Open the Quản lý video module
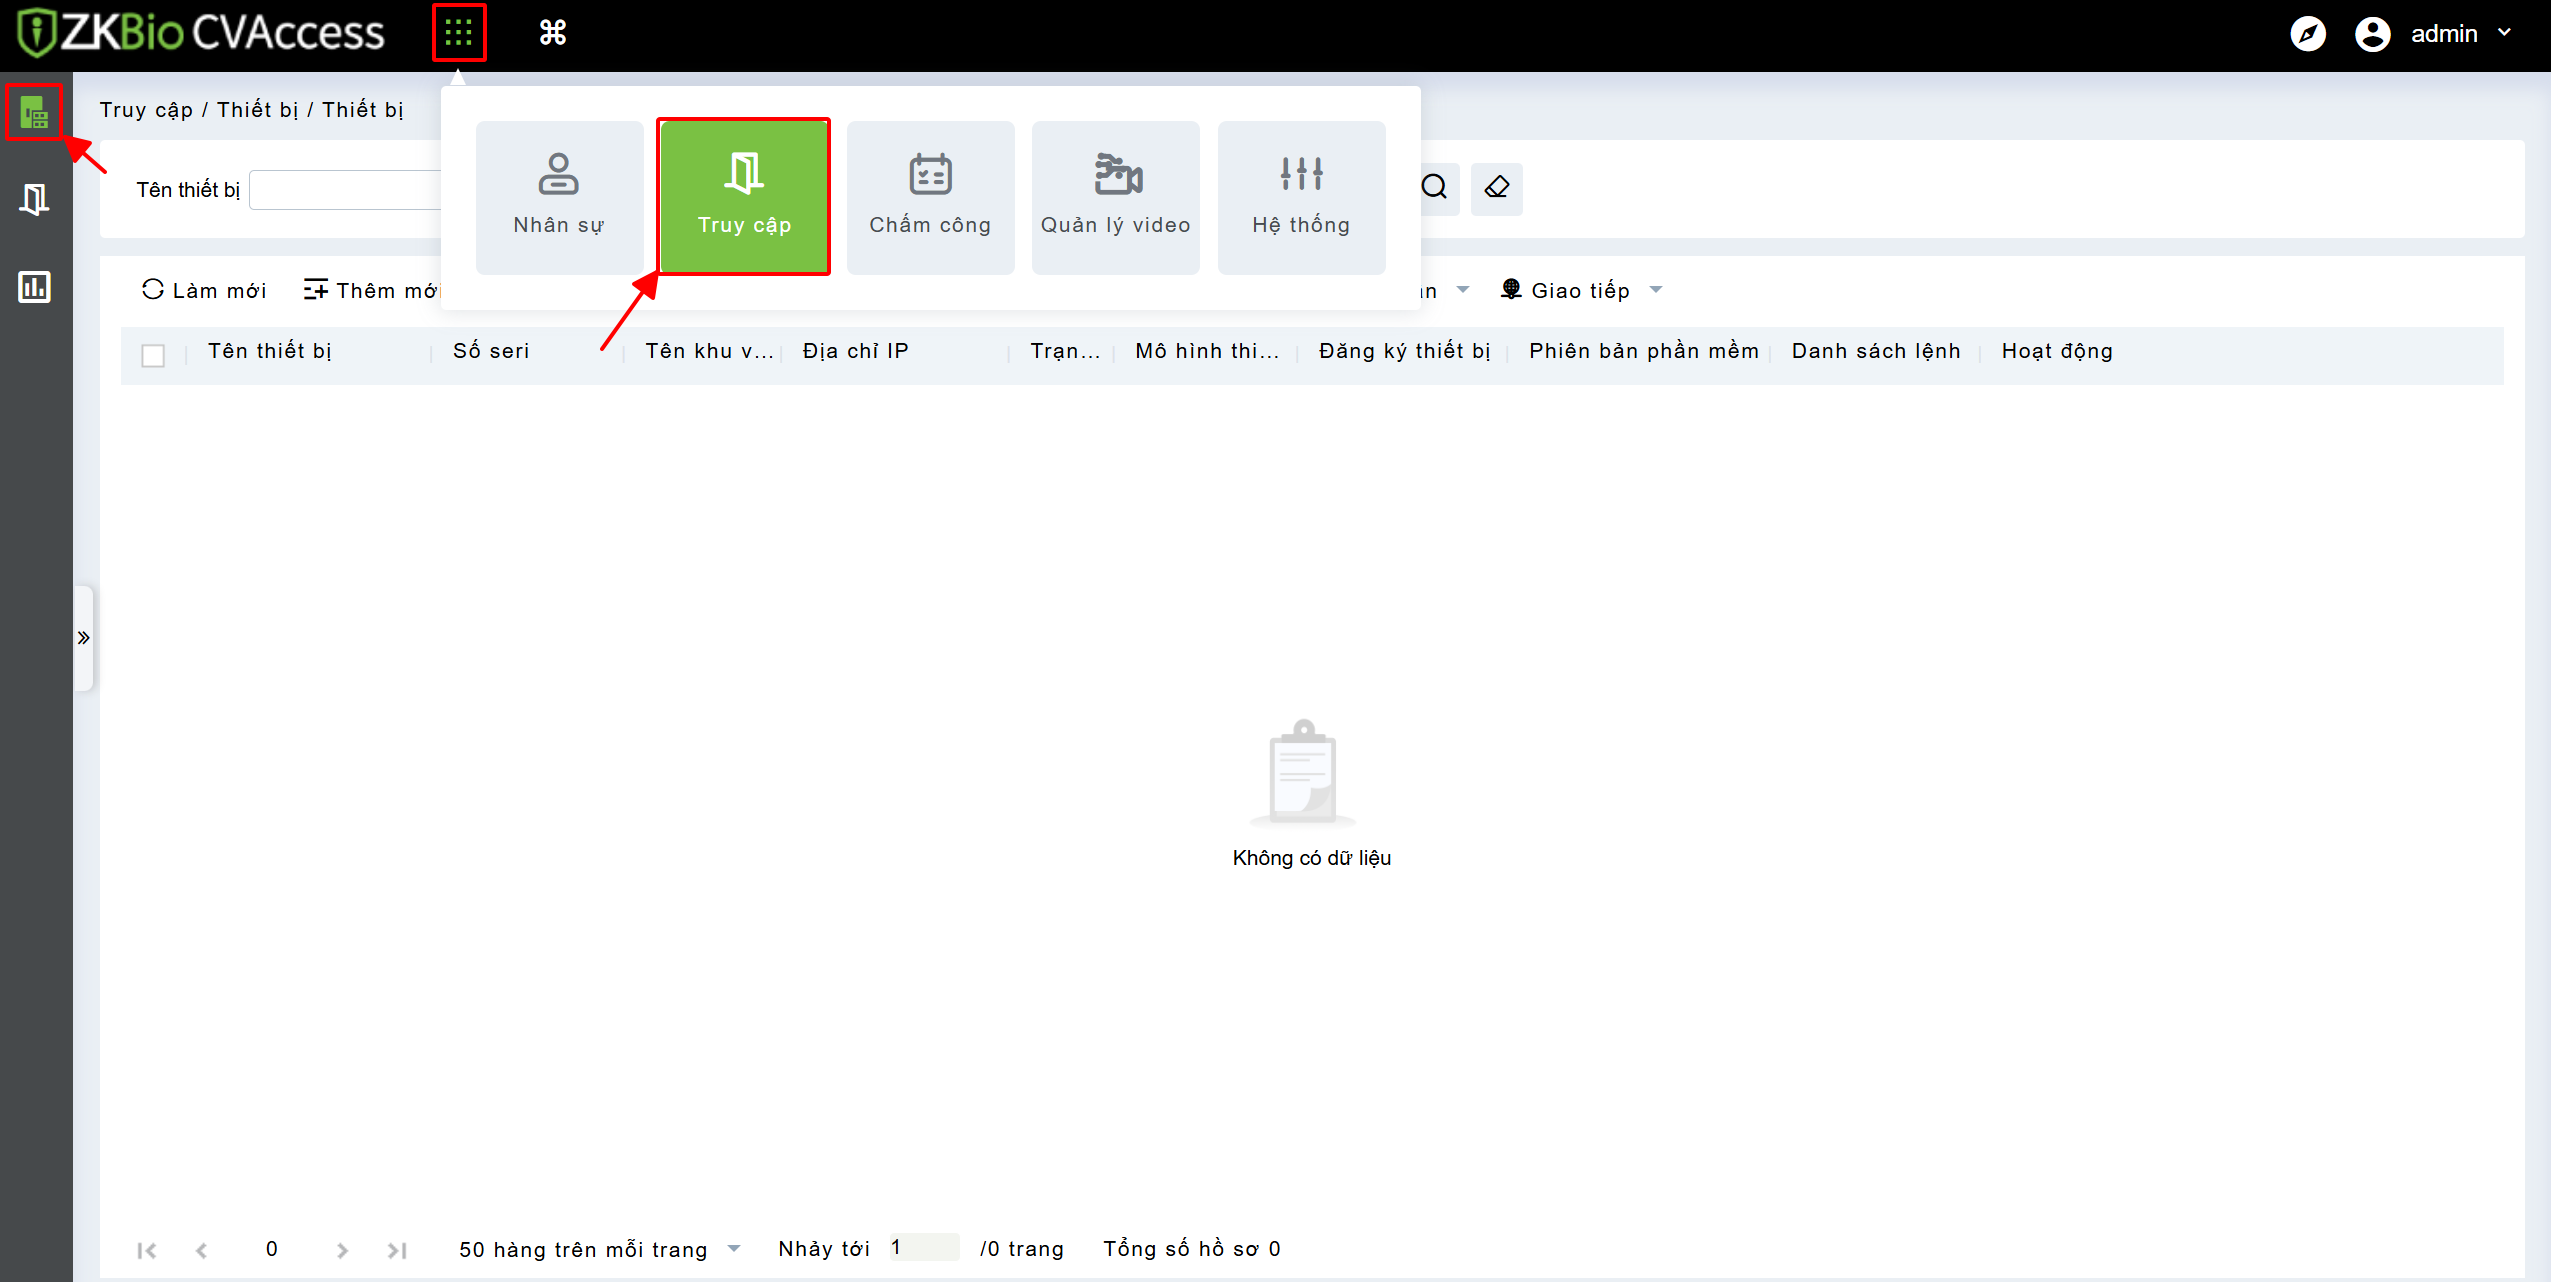Viewport: 2551px width, 1282px height. pyautogui.click(x=1115, y=197)
